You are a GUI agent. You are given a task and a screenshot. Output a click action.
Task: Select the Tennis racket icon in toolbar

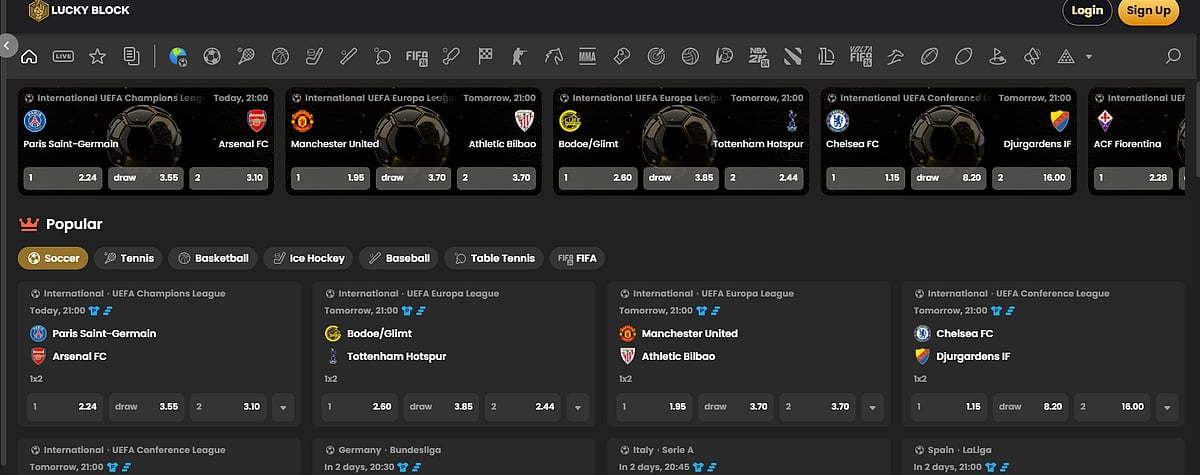pyautogui.click(x=246, y=57)
